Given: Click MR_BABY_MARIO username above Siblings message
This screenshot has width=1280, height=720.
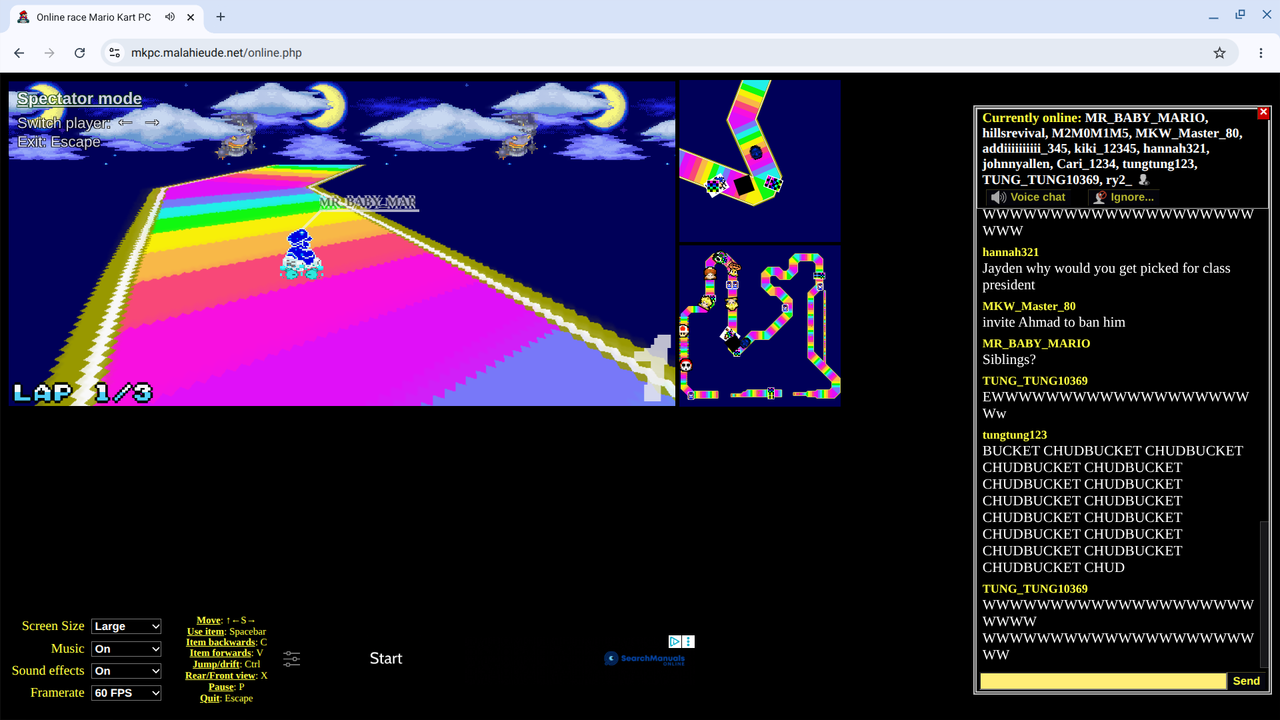Looking at the screenshot, I should (1036, 343).
